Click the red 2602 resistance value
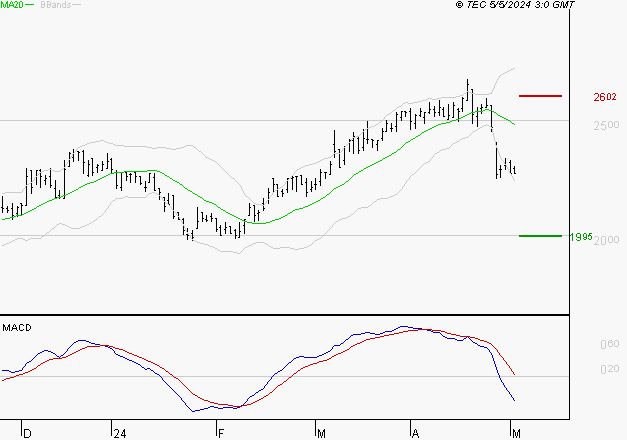Image resolution: width=627 pixels, height=440 pixels. (x=605, y=97)
